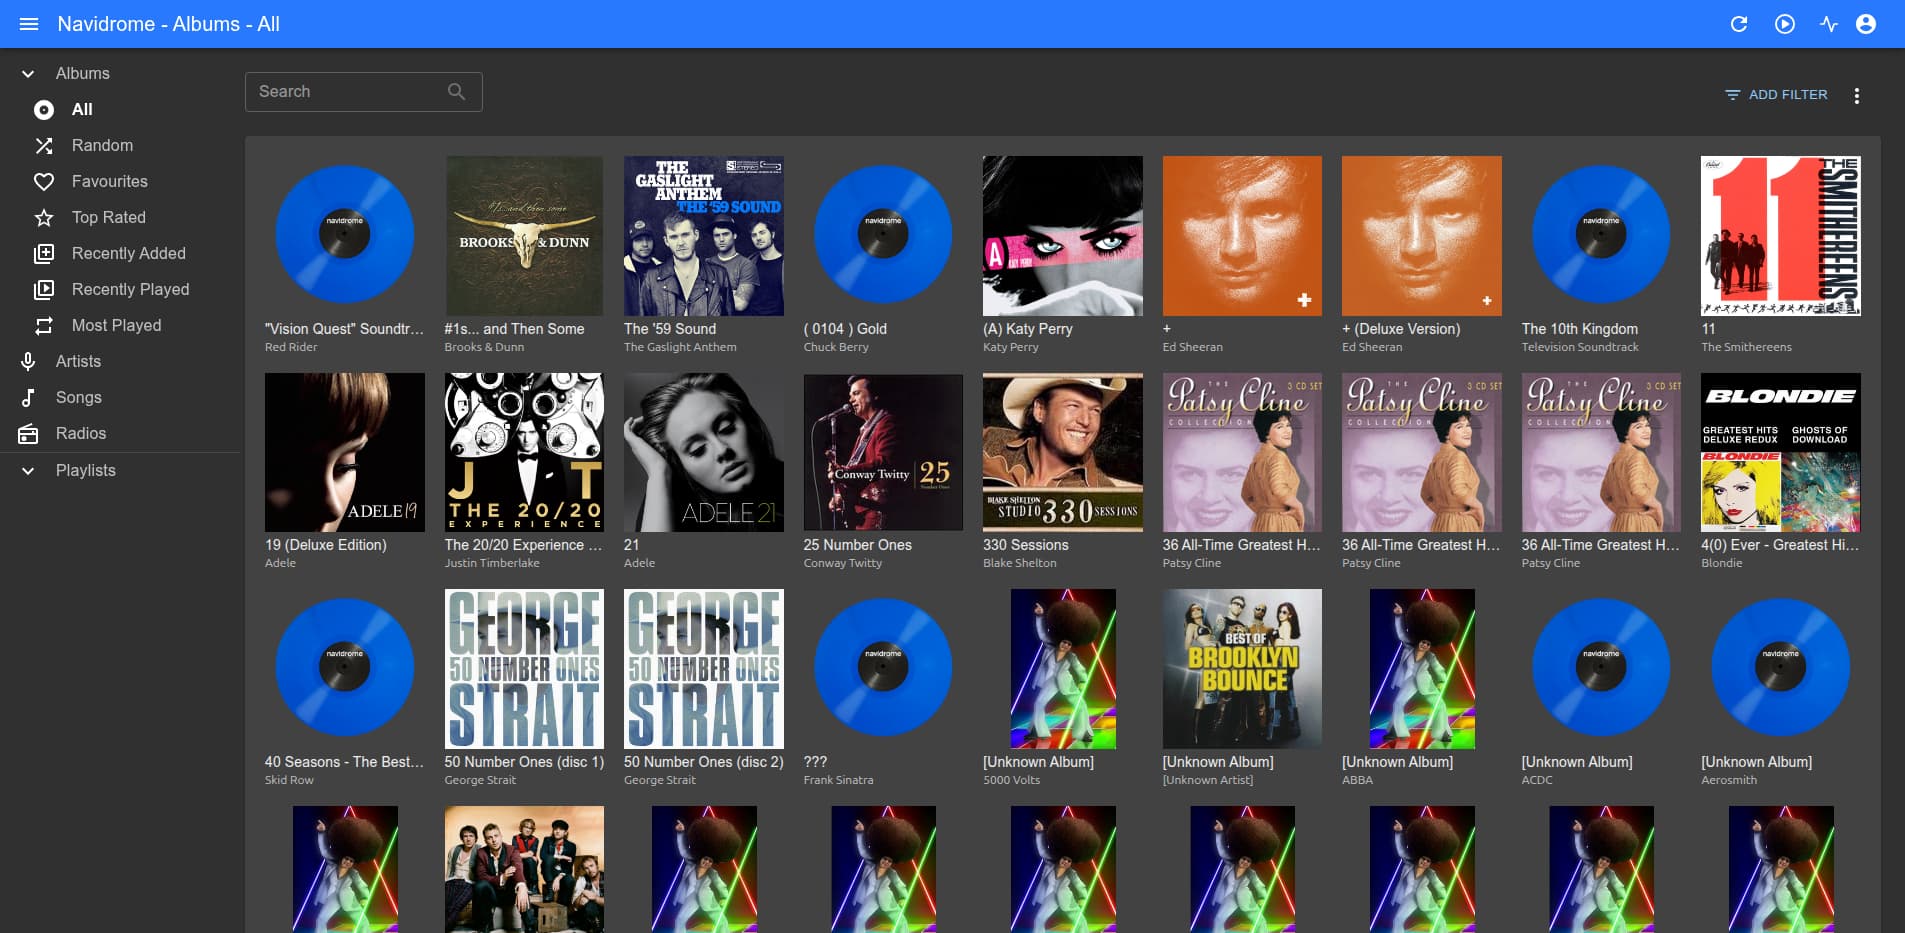The height and width of the screenshot is (933, 1905).
Task: Open the Vision Quest Soundtrack vinyl cover
Action: (345, 236)
